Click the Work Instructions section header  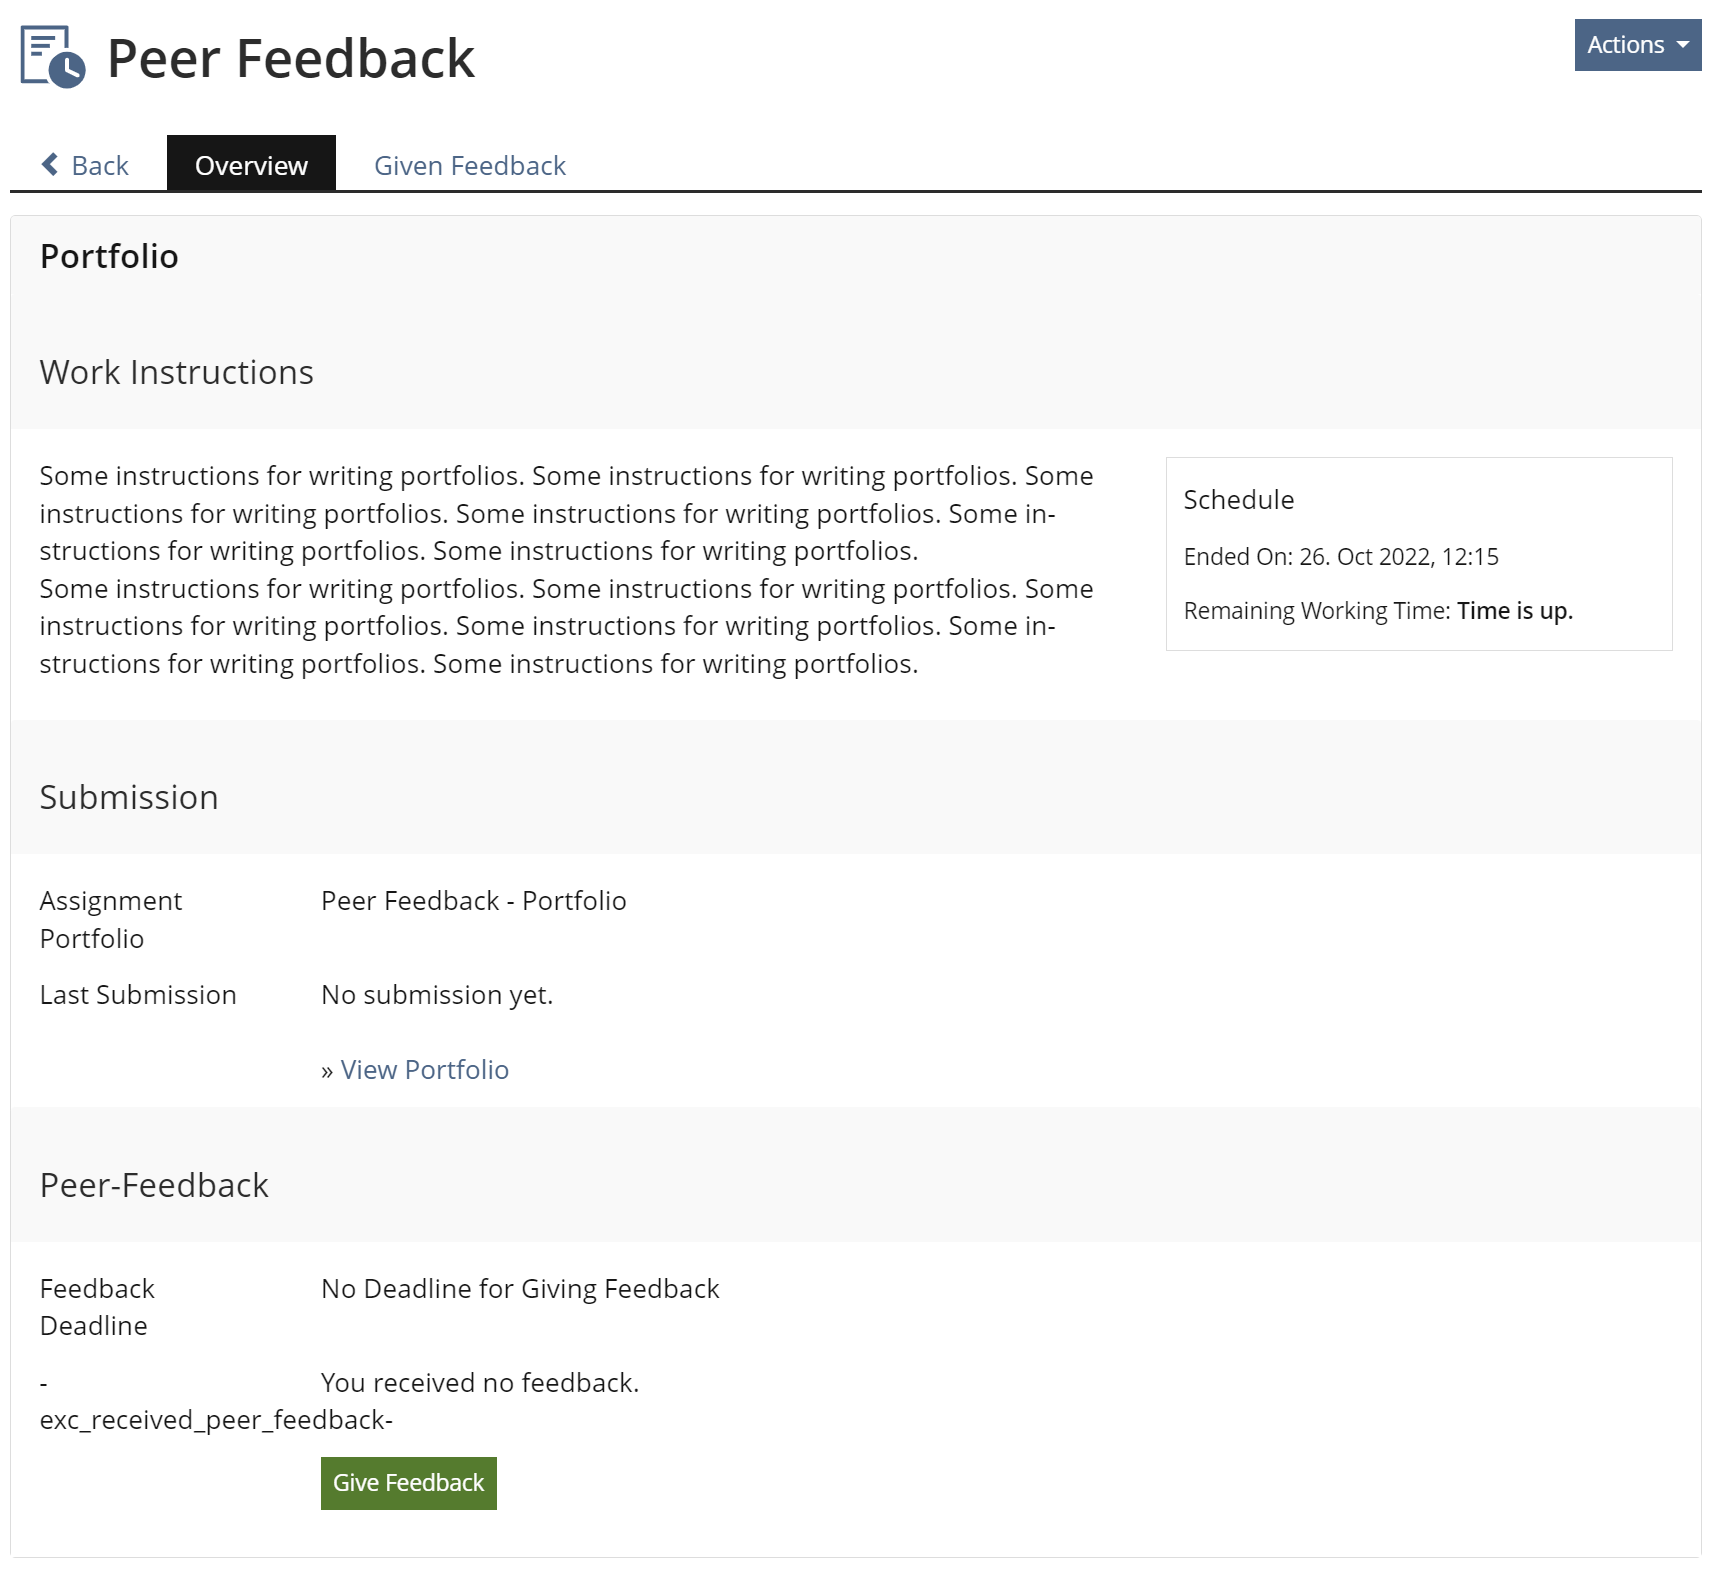[176, 372]
